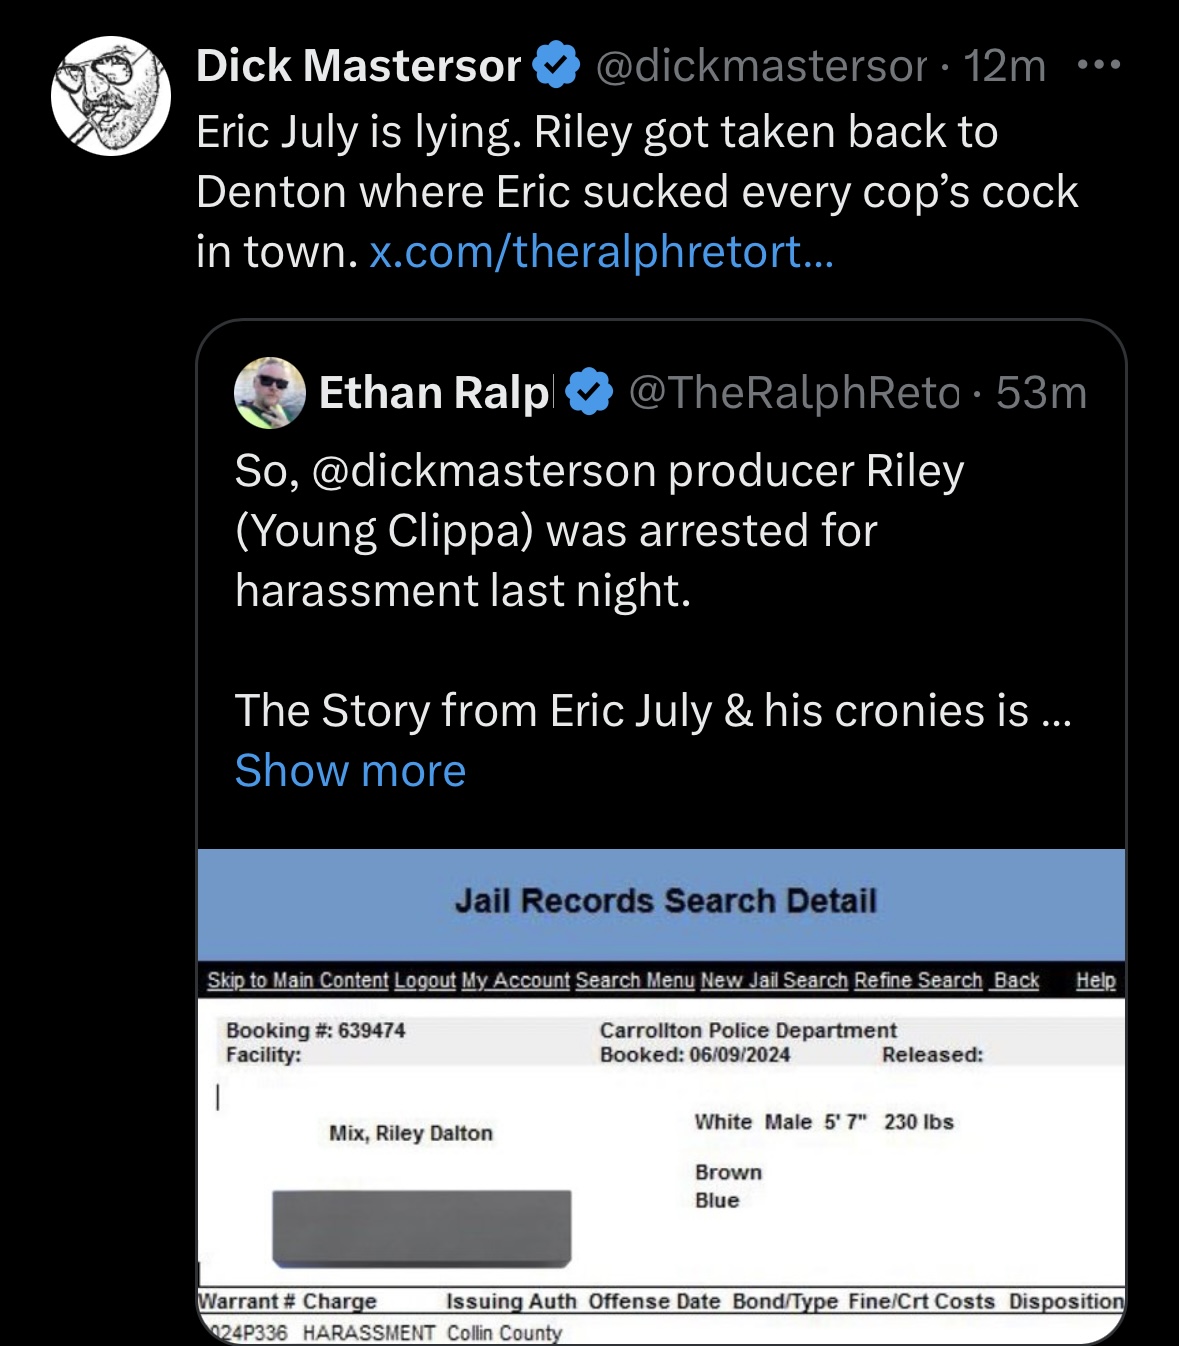Viewport: 1179px width, 1346px height.
Task: Open the Dick Mastersor display name
Action: pyautogui.click(x=358, y=66)
